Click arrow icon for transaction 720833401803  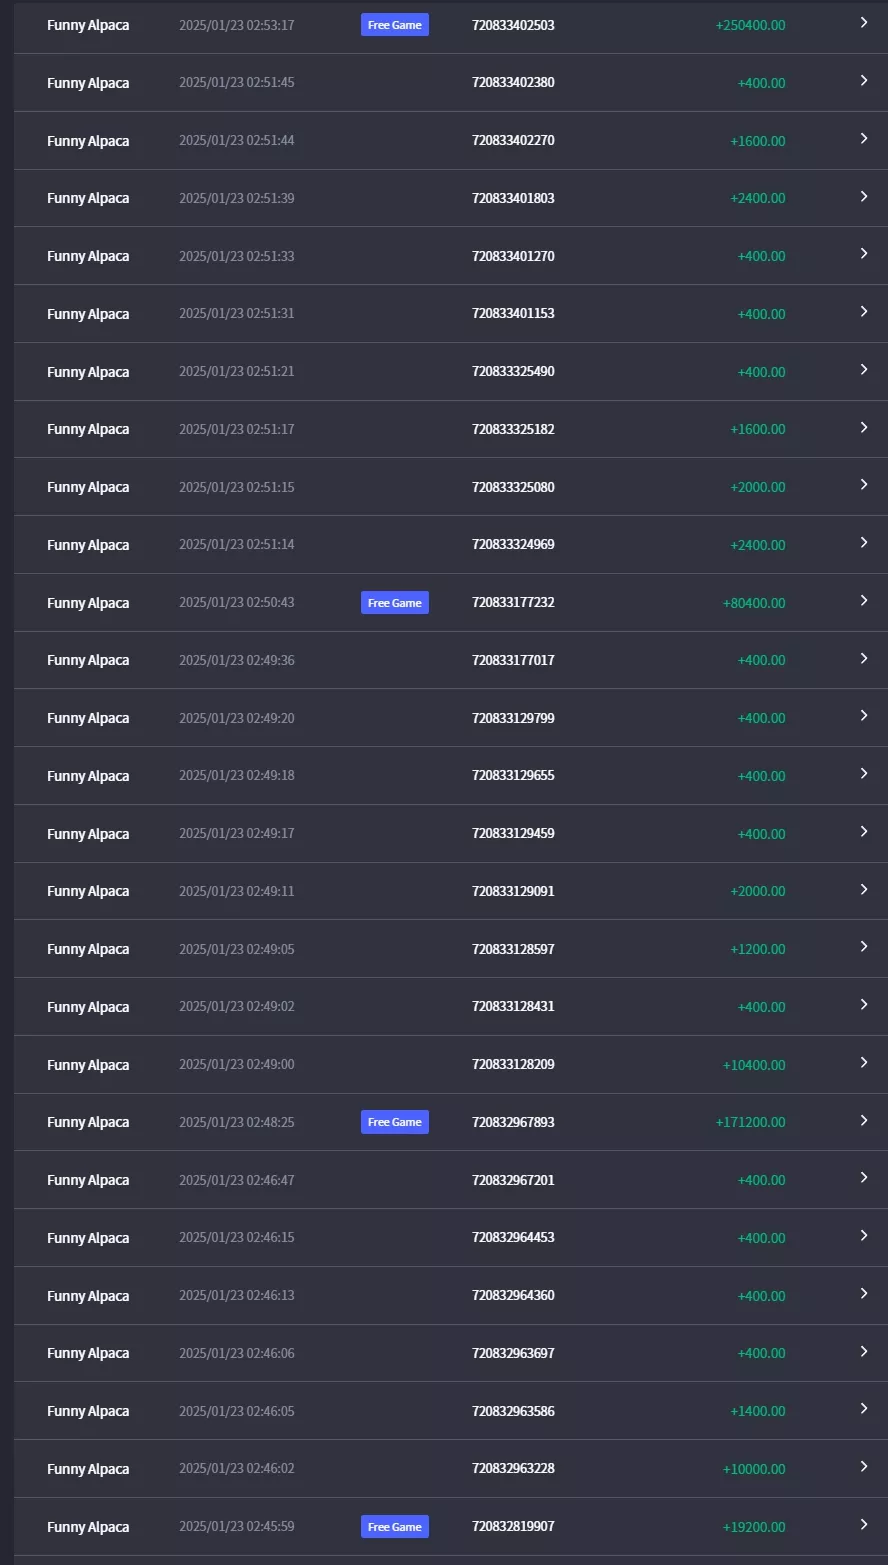point(864,196)
